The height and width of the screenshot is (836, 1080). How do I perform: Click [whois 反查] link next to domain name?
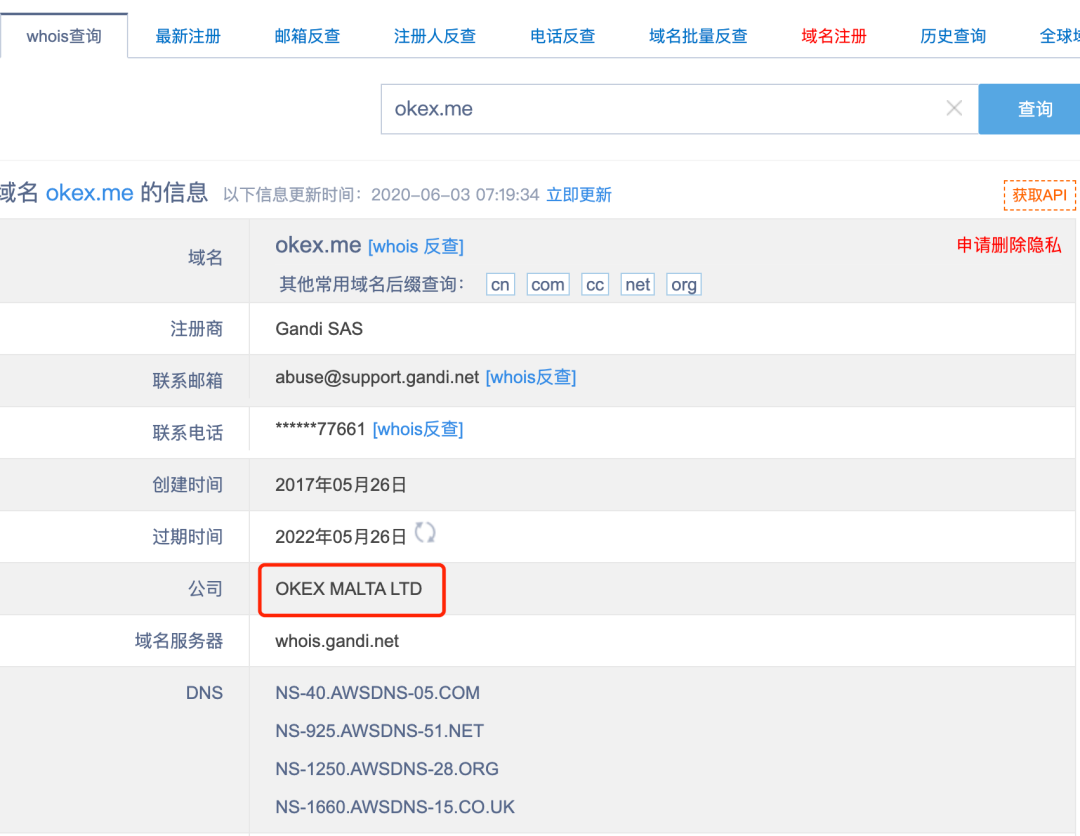pyautogui.click(x=416, y=247)
